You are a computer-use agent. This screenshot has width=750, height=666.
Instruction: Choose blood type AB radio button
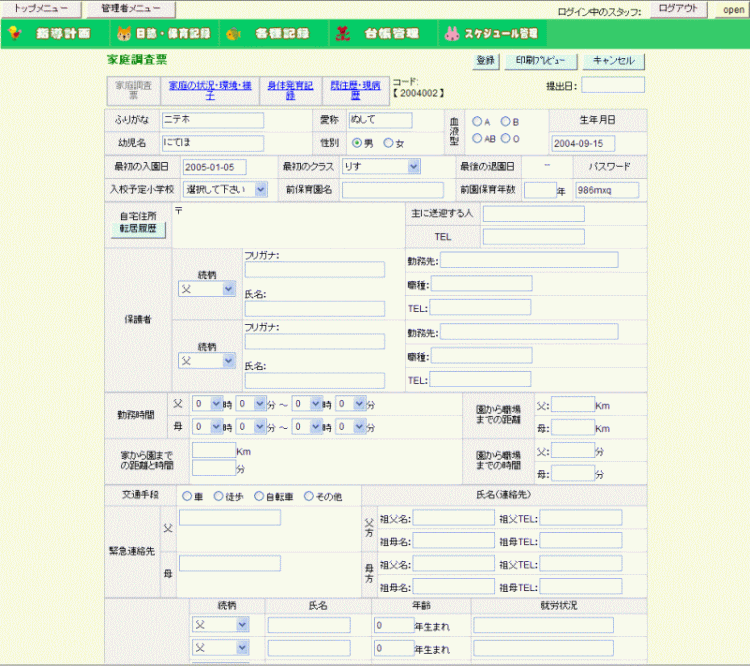pyautogui.click(x=477, y=139)
